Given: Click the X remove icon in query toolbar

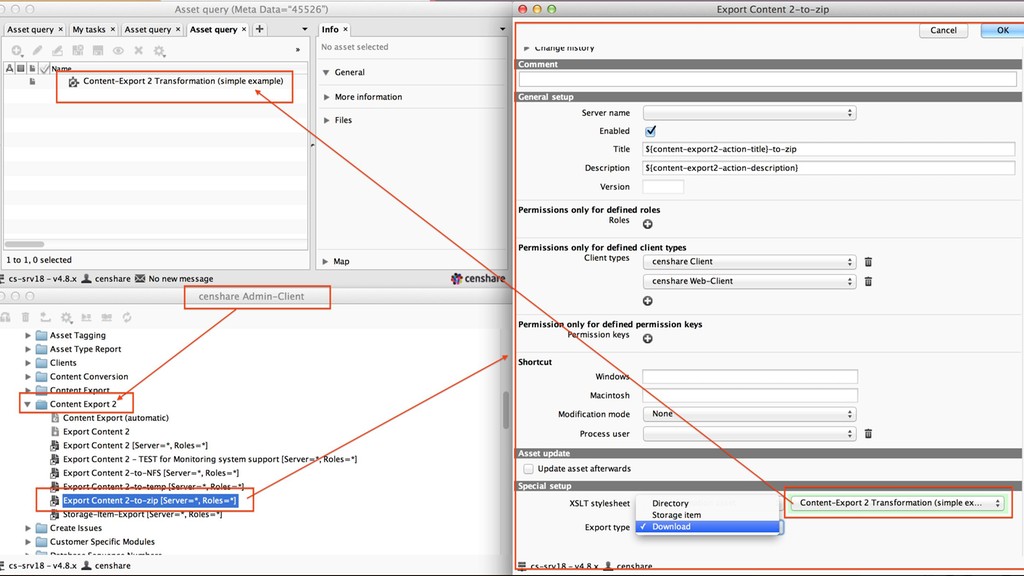Looking at the screenshot, I should point(139,50).
